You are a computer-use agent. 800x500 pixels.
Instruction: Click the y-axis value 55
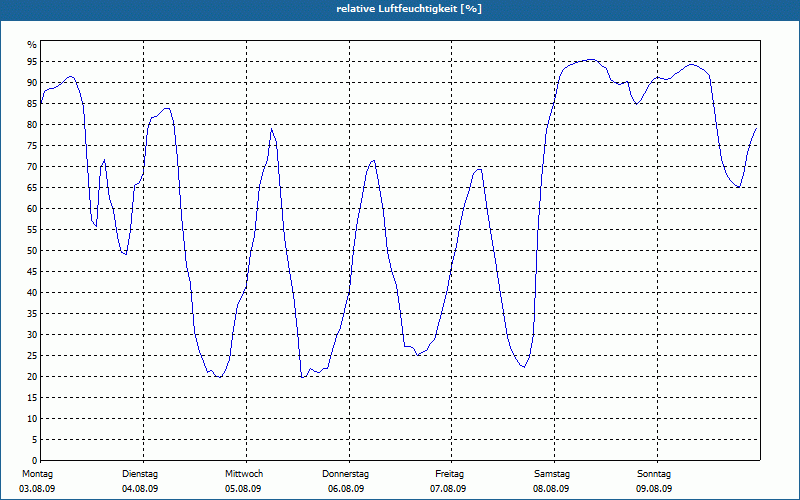click(32, 230)
